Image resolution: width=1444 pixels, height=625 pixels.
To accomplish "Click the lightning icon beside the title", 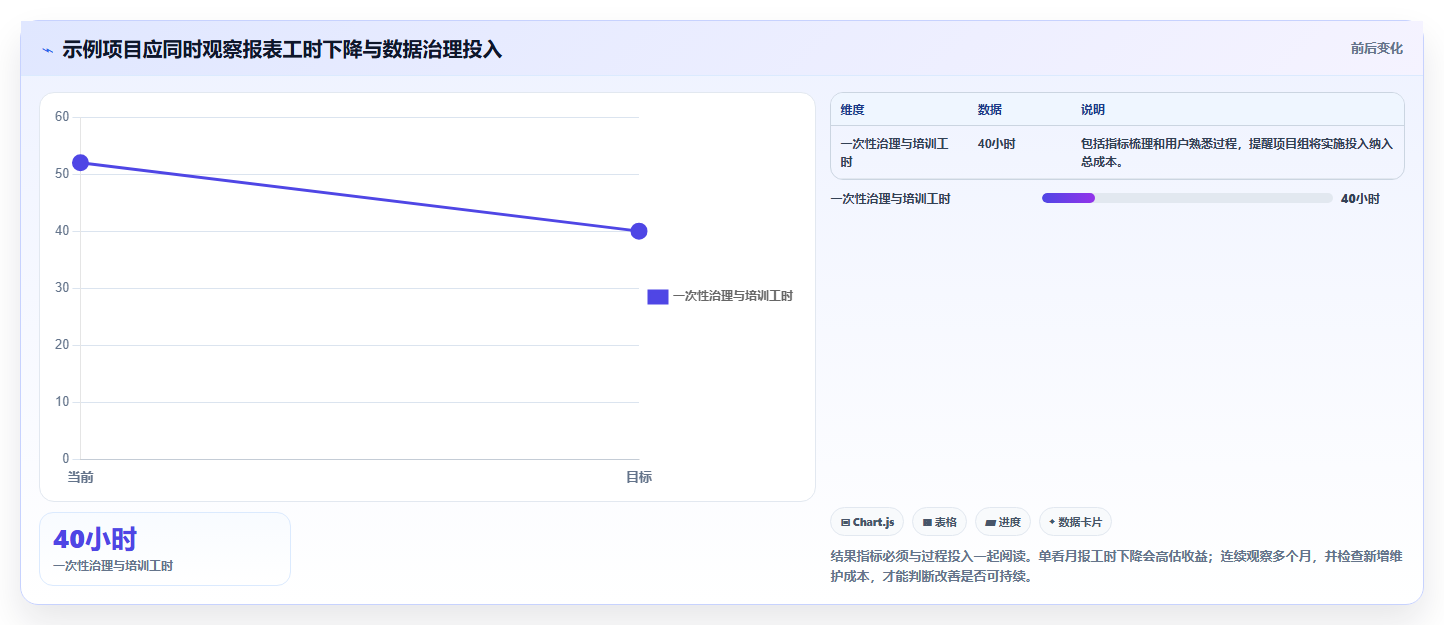I will click(x=47, y=50).
